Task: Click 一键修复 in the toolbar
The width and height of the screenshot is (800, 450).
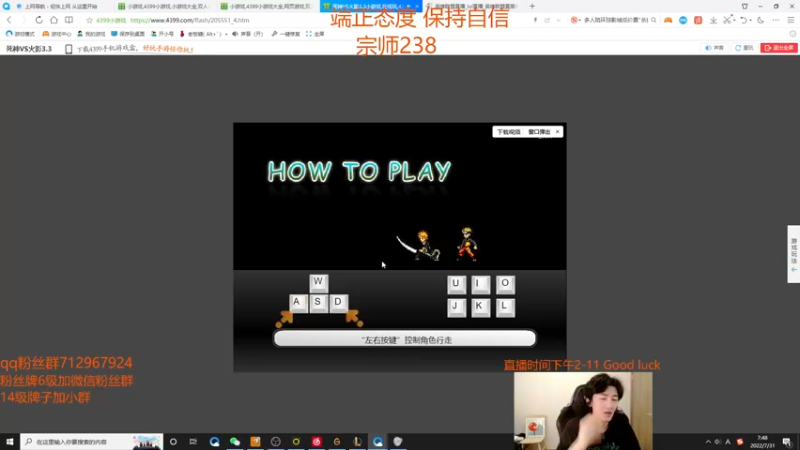Action: click(x=286, y=34)
